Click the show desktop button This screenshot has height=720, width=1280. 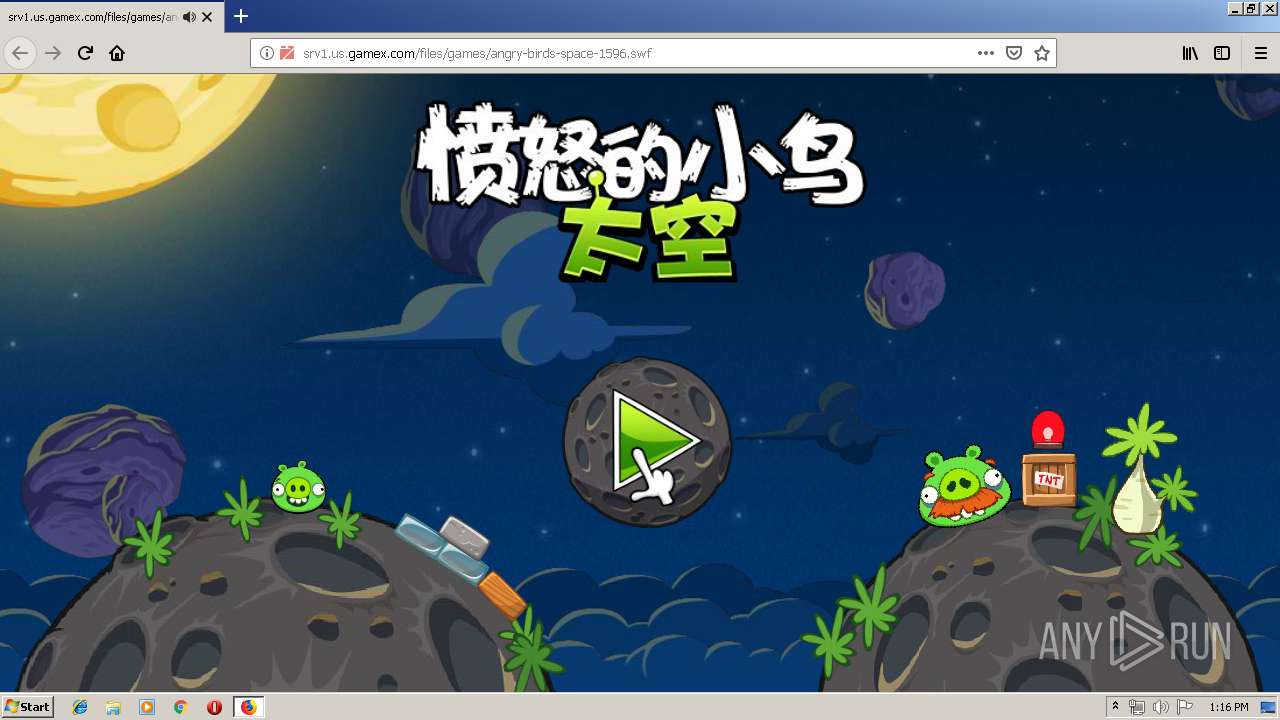click(x=1268, y=707)
